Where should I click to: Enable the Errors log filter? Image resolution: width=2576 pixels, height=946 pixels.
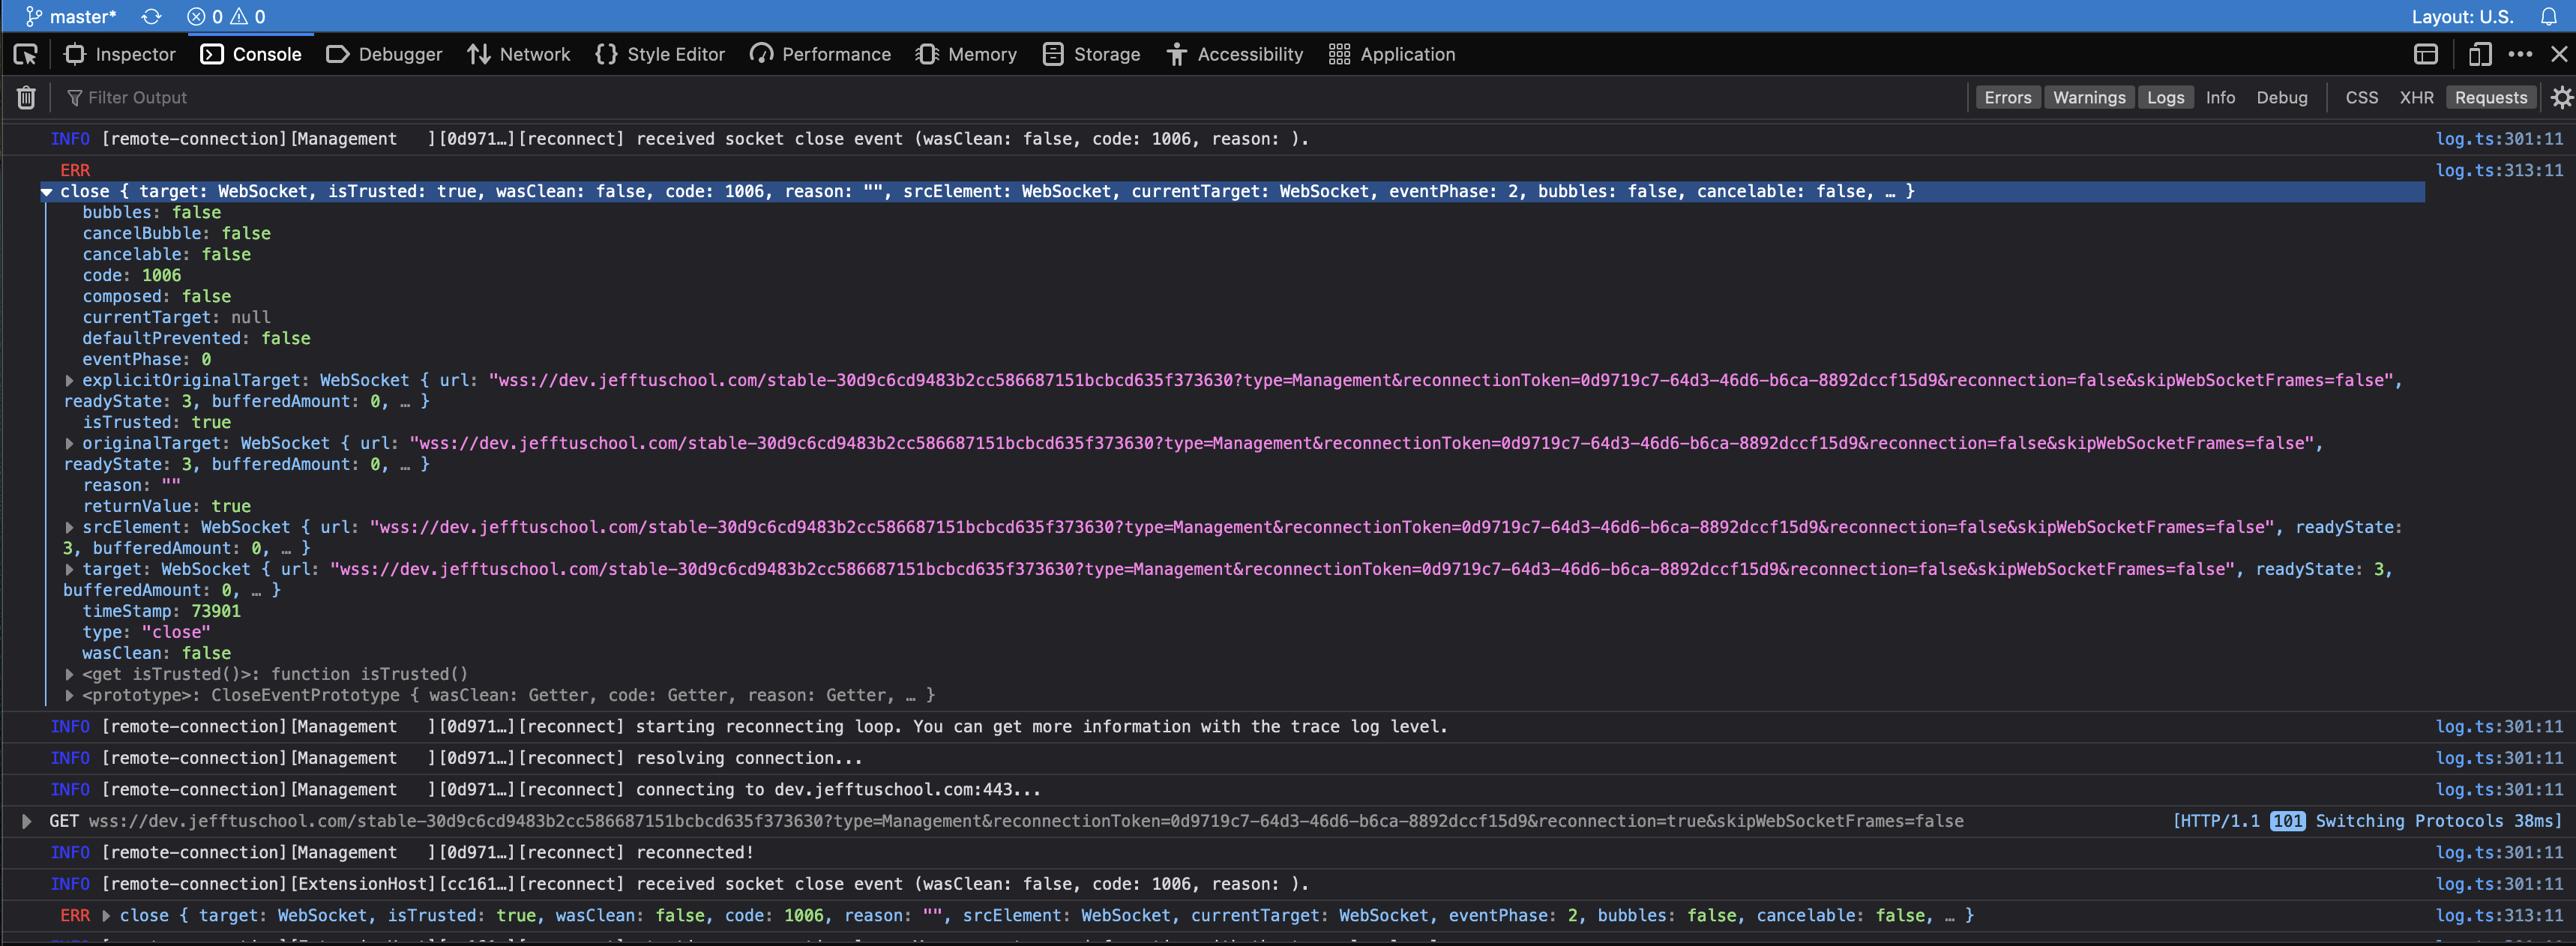pyautogui.click(x=2008, y=97)
